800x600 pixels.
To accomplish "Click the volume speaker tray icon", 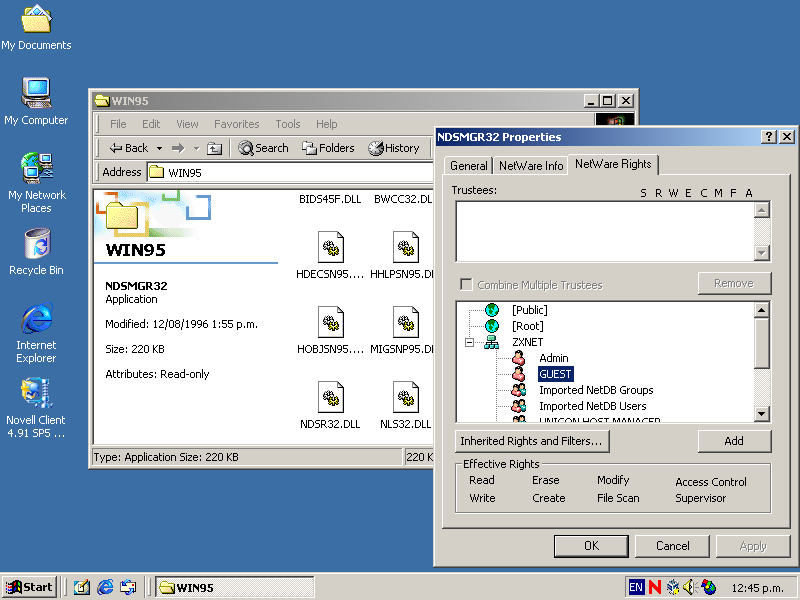I will [689, 587].
